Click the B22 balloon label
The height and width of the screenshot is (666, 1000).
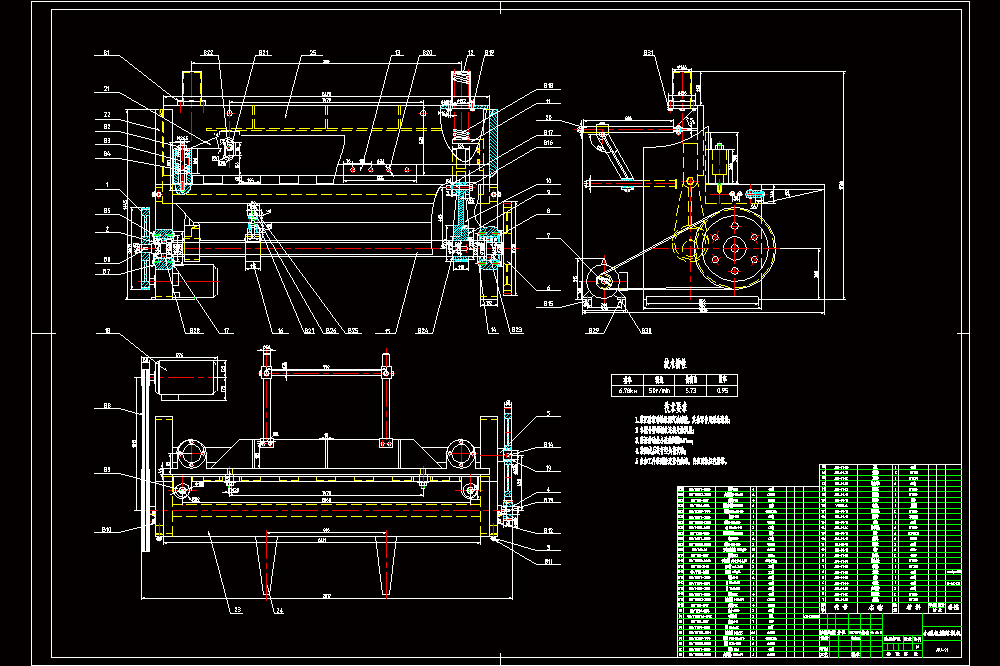coord(209,53)
